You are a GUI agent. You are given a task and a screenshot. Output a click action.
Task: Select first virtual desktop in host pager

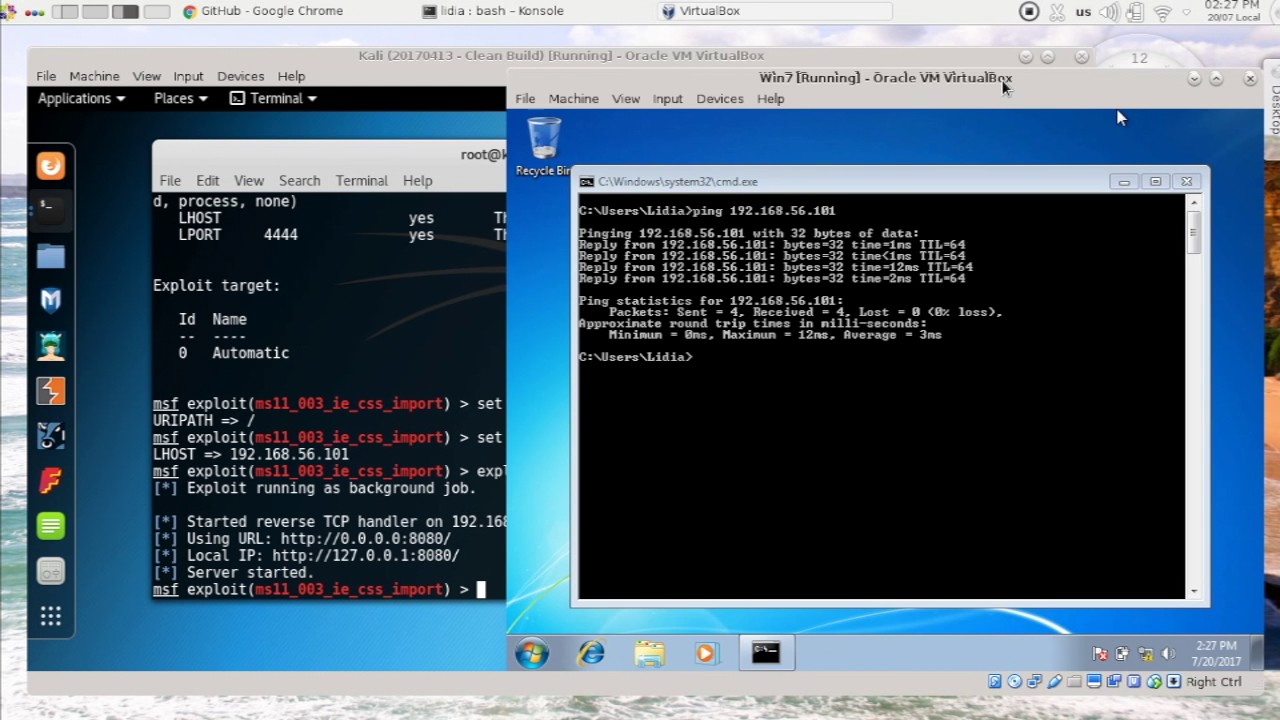click(x=66, y=12)
